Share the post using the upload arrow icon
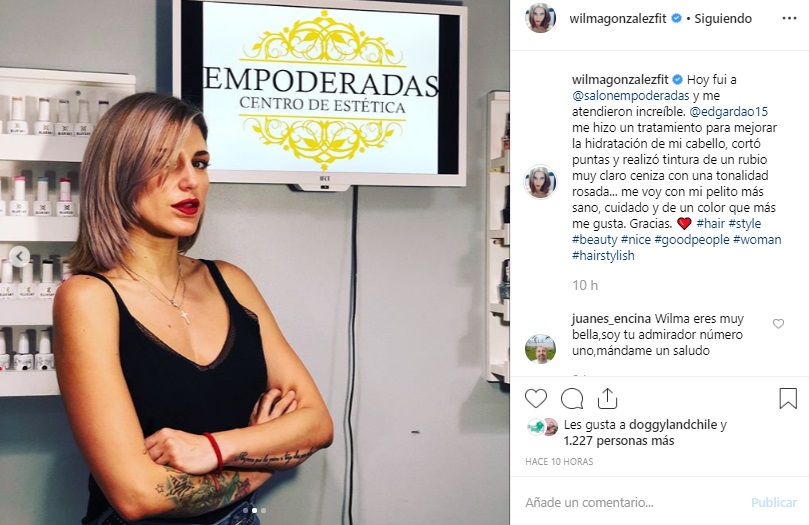809x525 pixels. pos(607,398)
